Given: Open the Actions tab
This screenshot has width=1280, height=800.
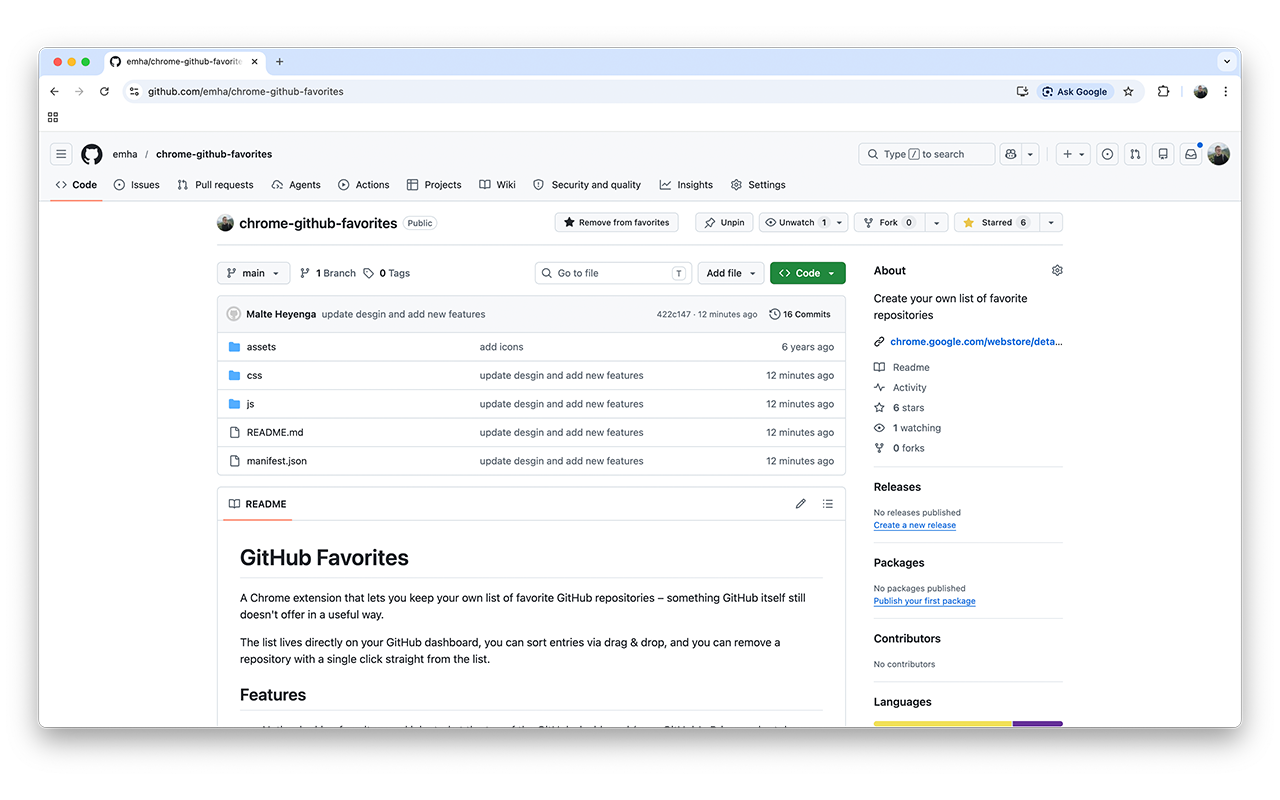Looking at the screenshot, I should coord(364,185).
